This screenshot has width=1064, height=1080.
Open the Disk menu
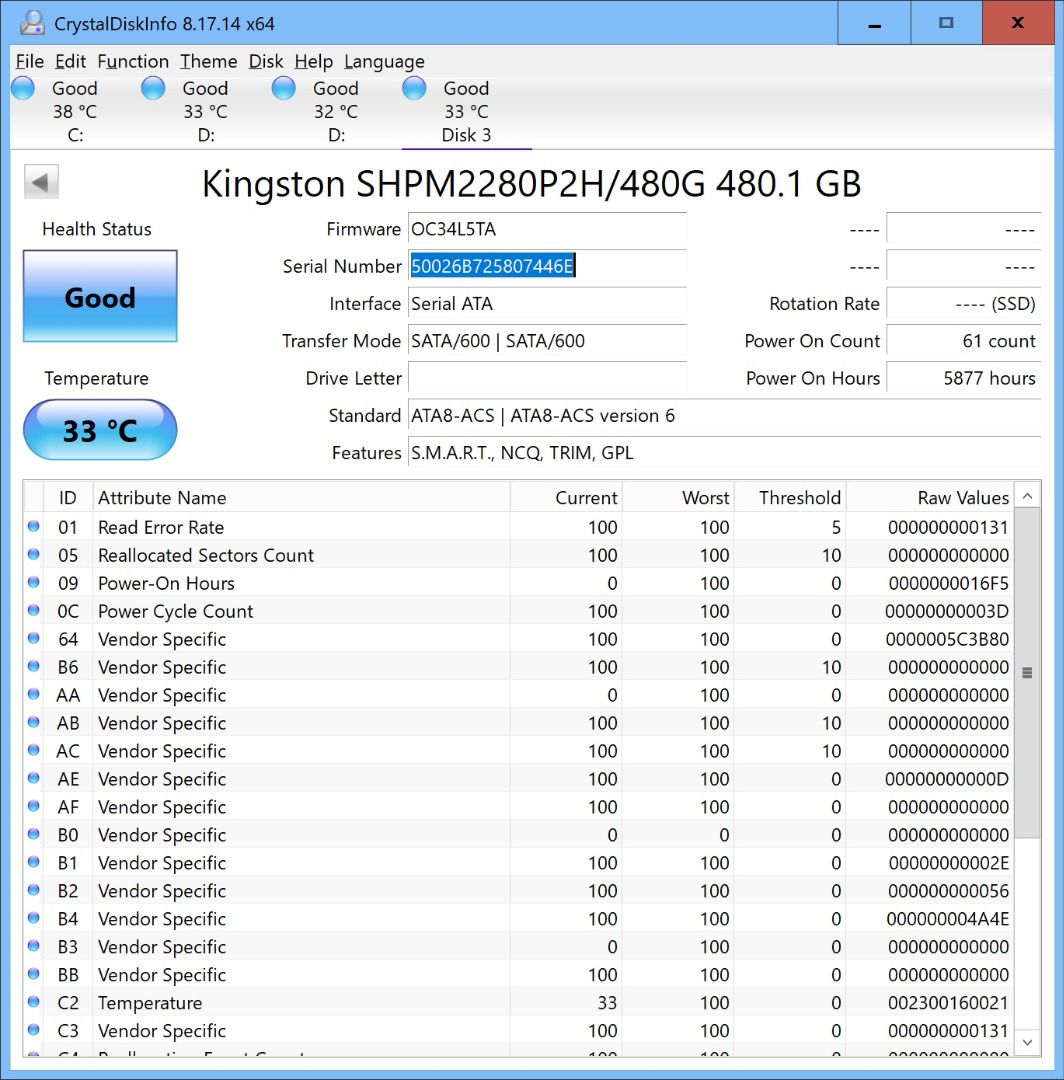pyautogui.click(x=266, y=61)
